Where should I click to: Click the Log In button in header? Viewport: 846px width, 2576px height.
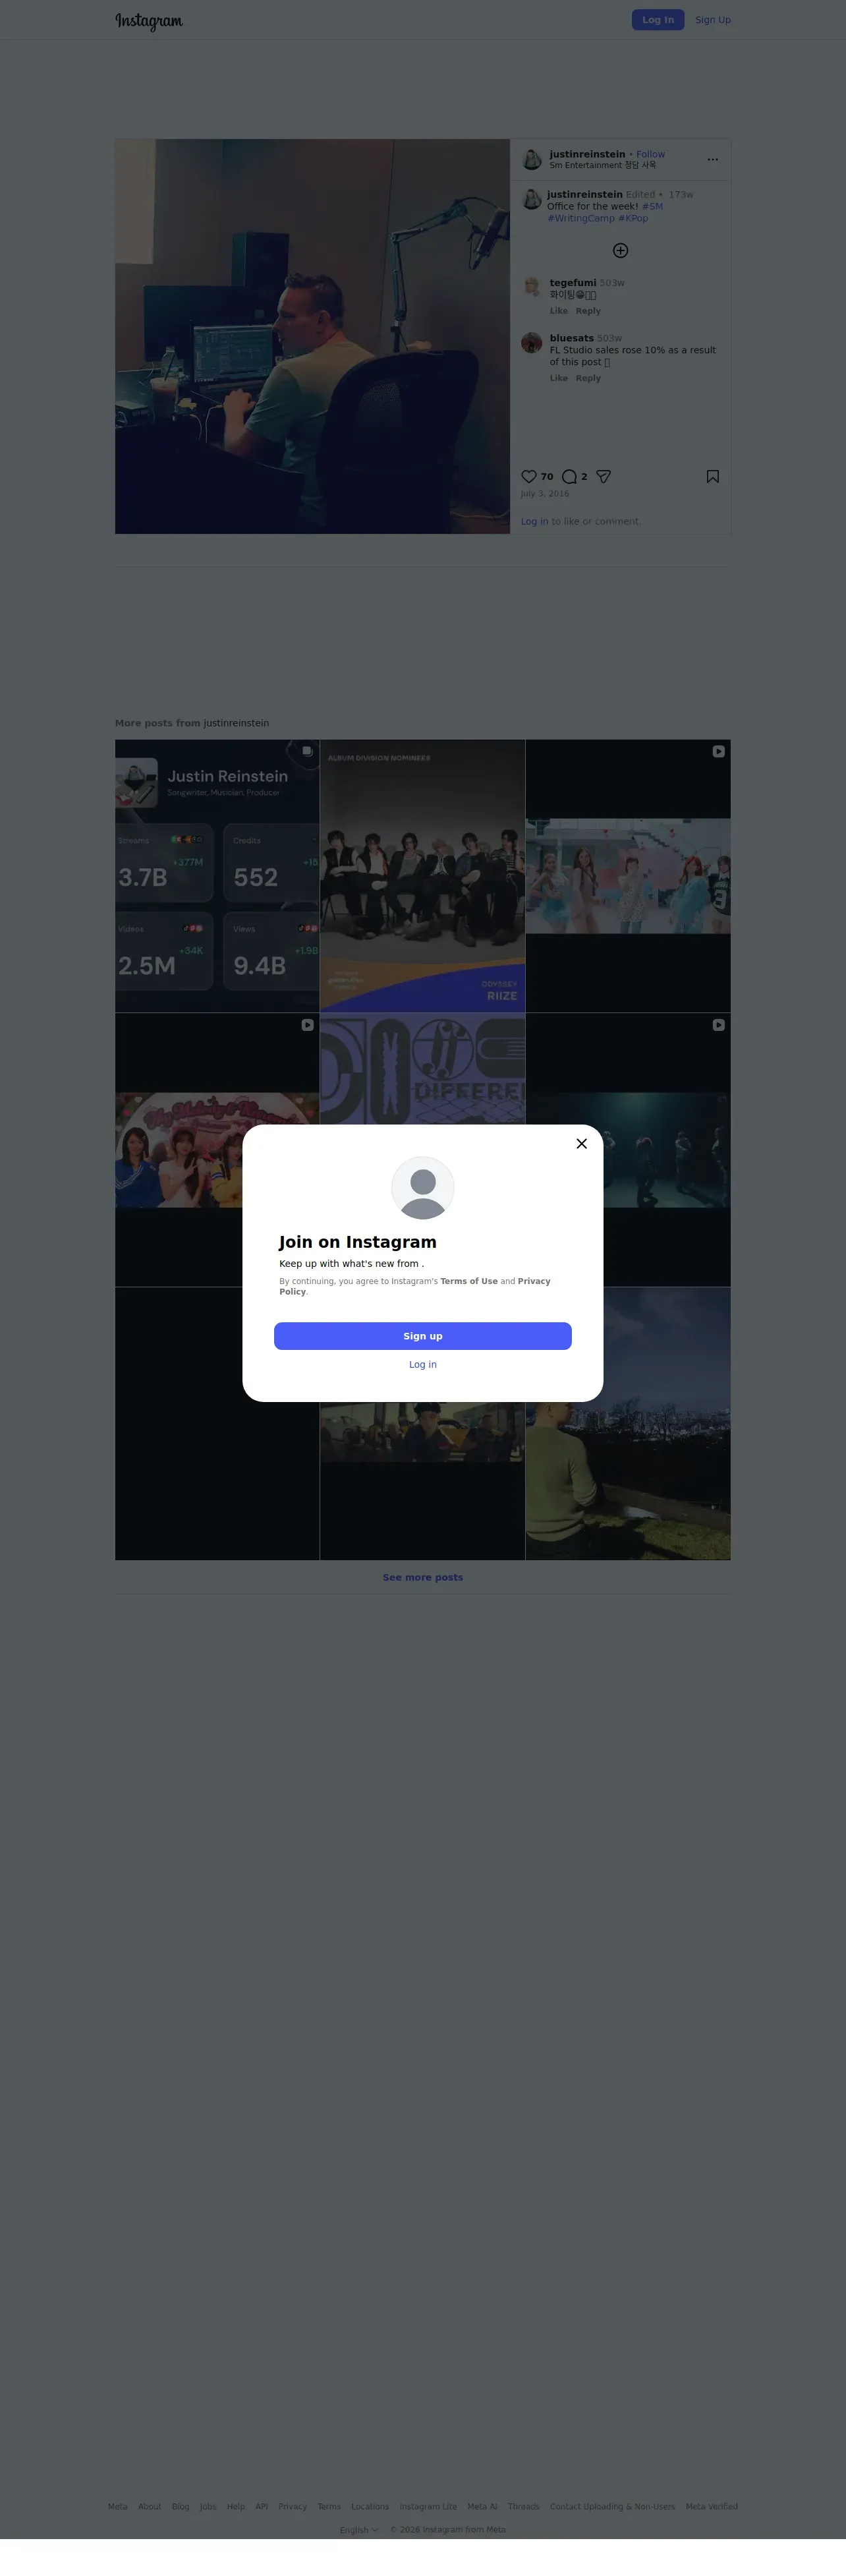[658, 20]
